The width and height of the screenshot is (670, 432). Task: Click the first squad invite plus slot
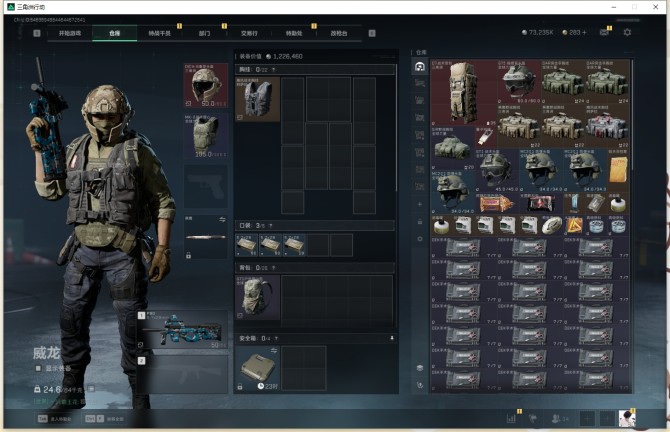tap(588, 419)
